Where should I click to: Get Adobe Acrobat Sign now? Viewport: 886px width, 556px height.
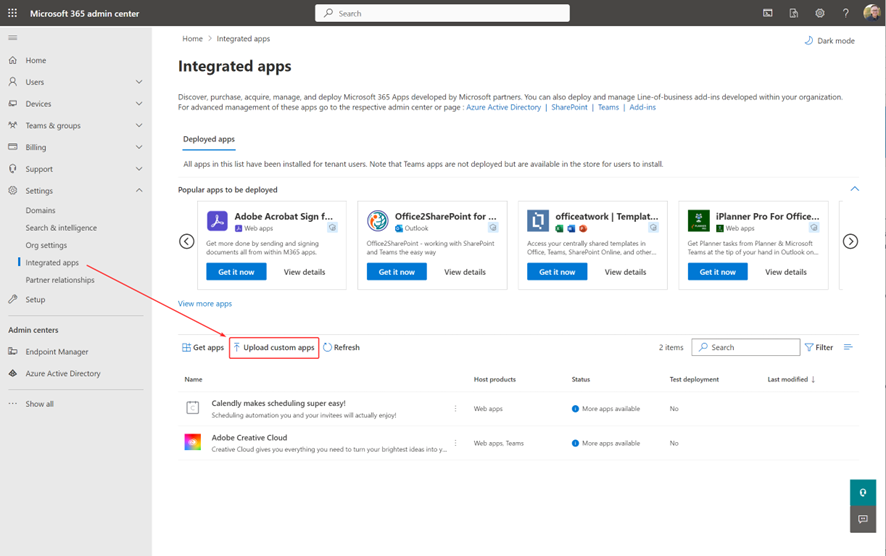pyautogui.click(x=236, y=272)
